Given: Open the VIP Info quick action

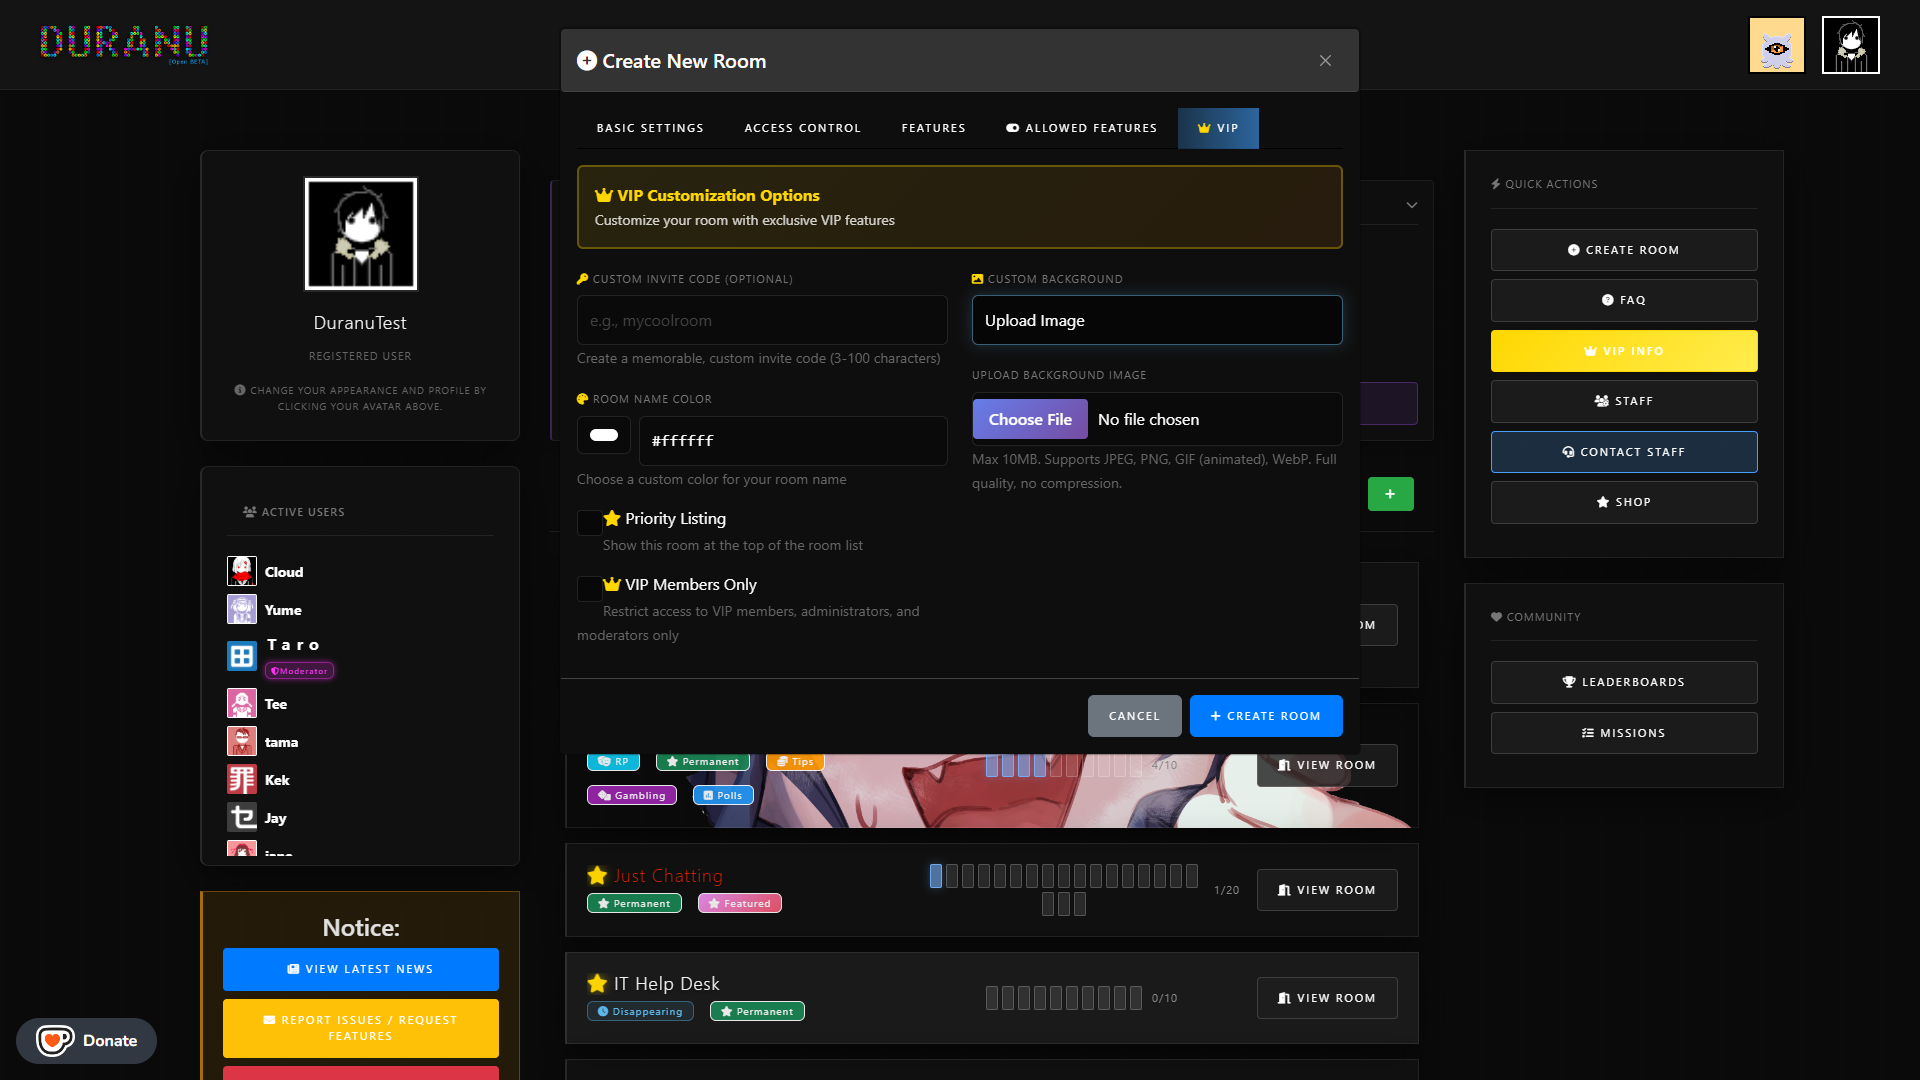Looking at the screenshot, I should (x=1623, y=351).
